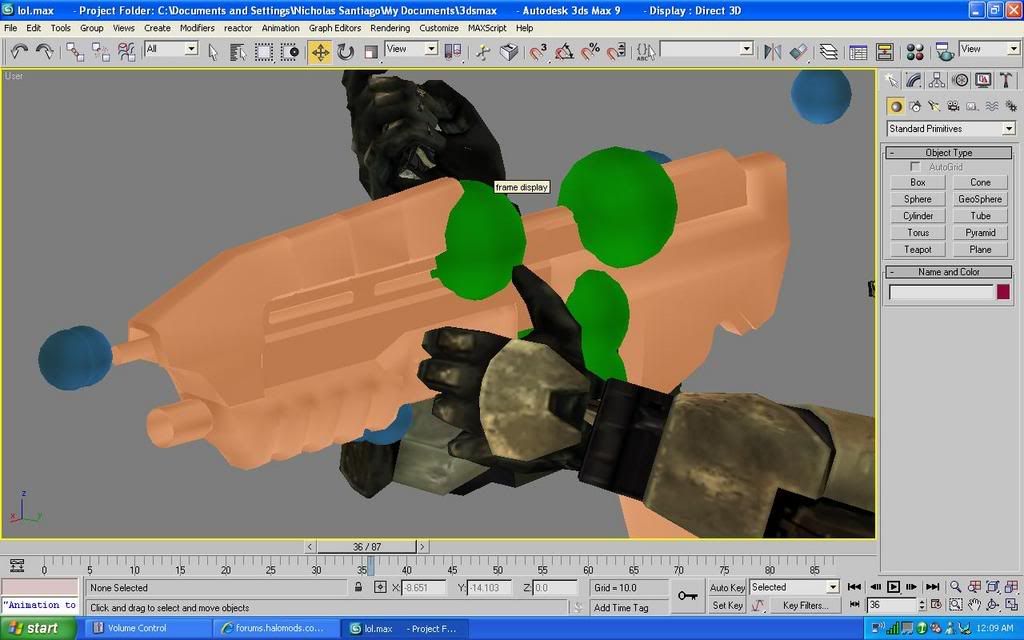Collapse the Object Type rollout

coord(948,153)
